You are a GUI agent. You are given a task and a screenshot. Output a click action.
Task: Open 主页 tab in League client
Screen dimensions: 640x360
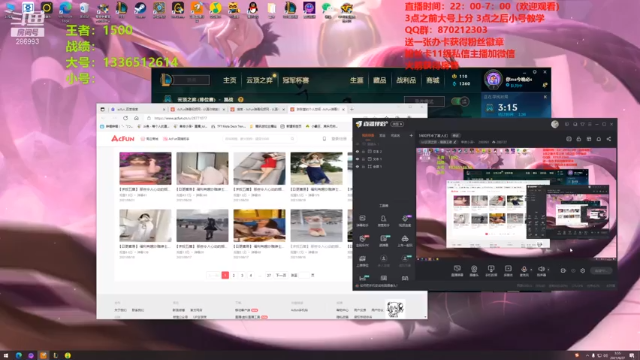(229, 80)
